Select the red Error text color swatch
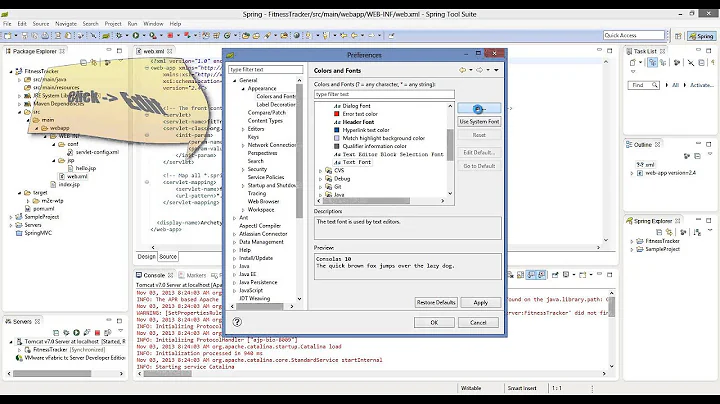Viewport: 720px width, 404px height. [336, 114]
